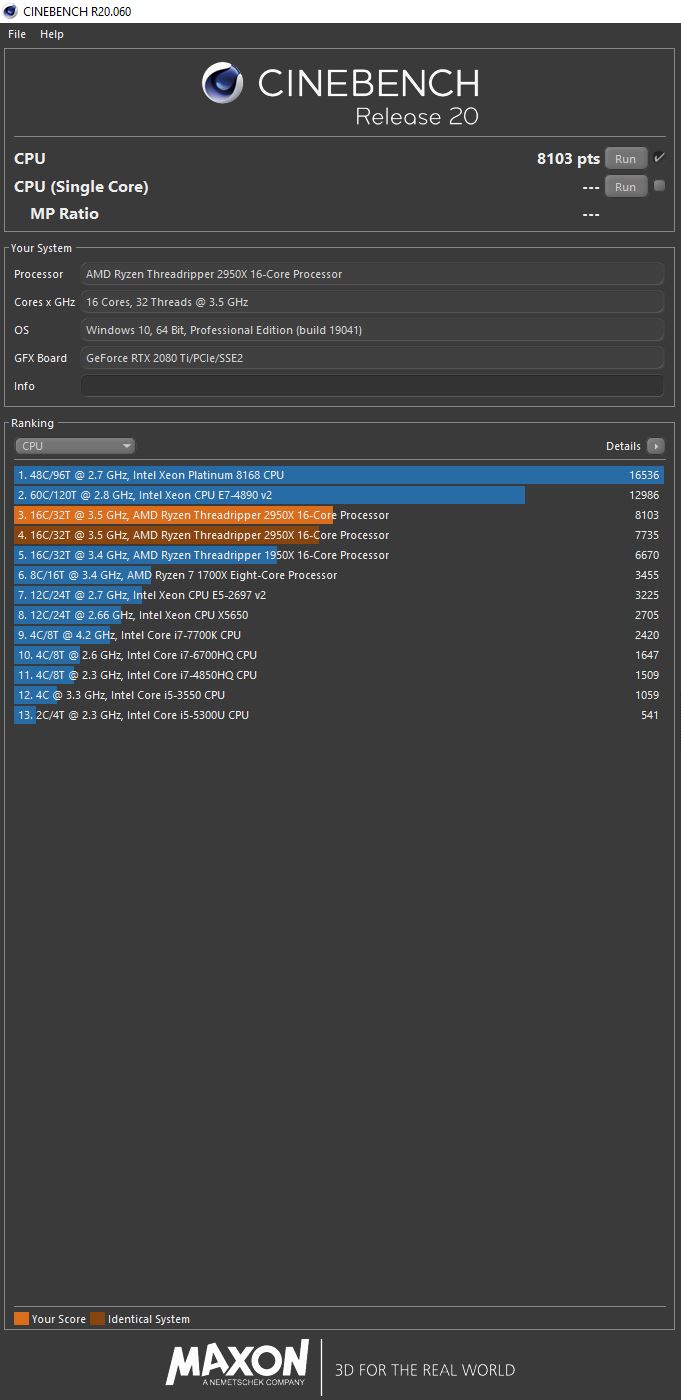The height and width of the screenshot is (1400, 681).
Task: Select Intel Xeon Platinum 8168 ranking row
Action: [339, 475]
